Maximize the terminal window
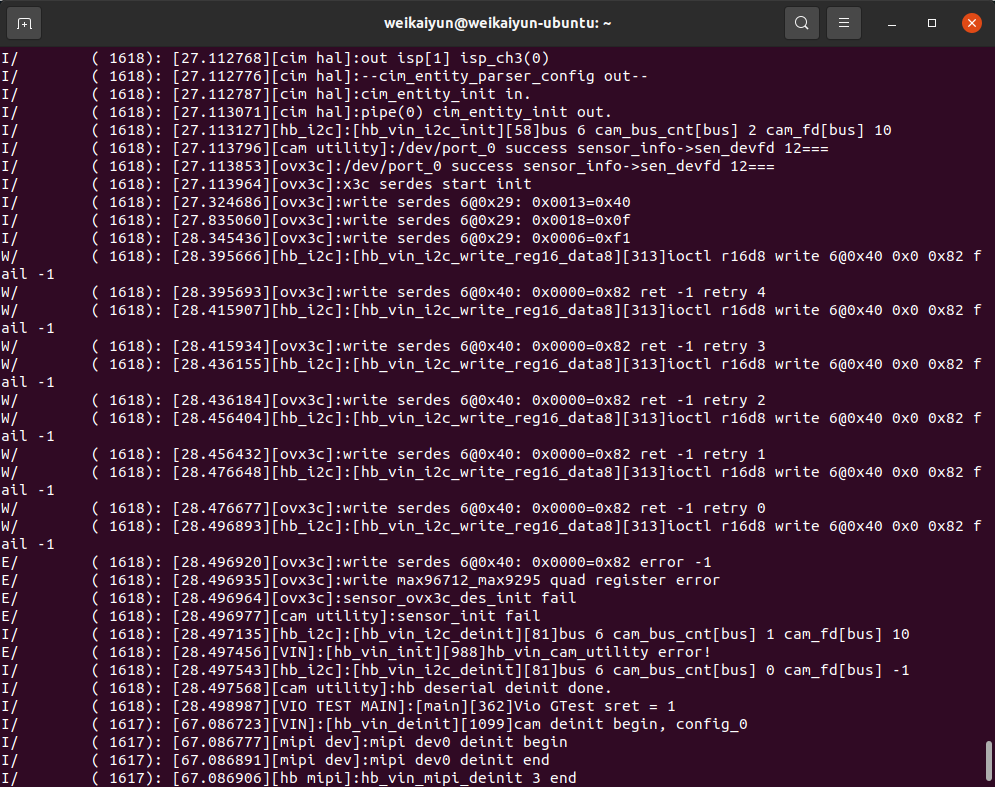 (x=932, y=22)
